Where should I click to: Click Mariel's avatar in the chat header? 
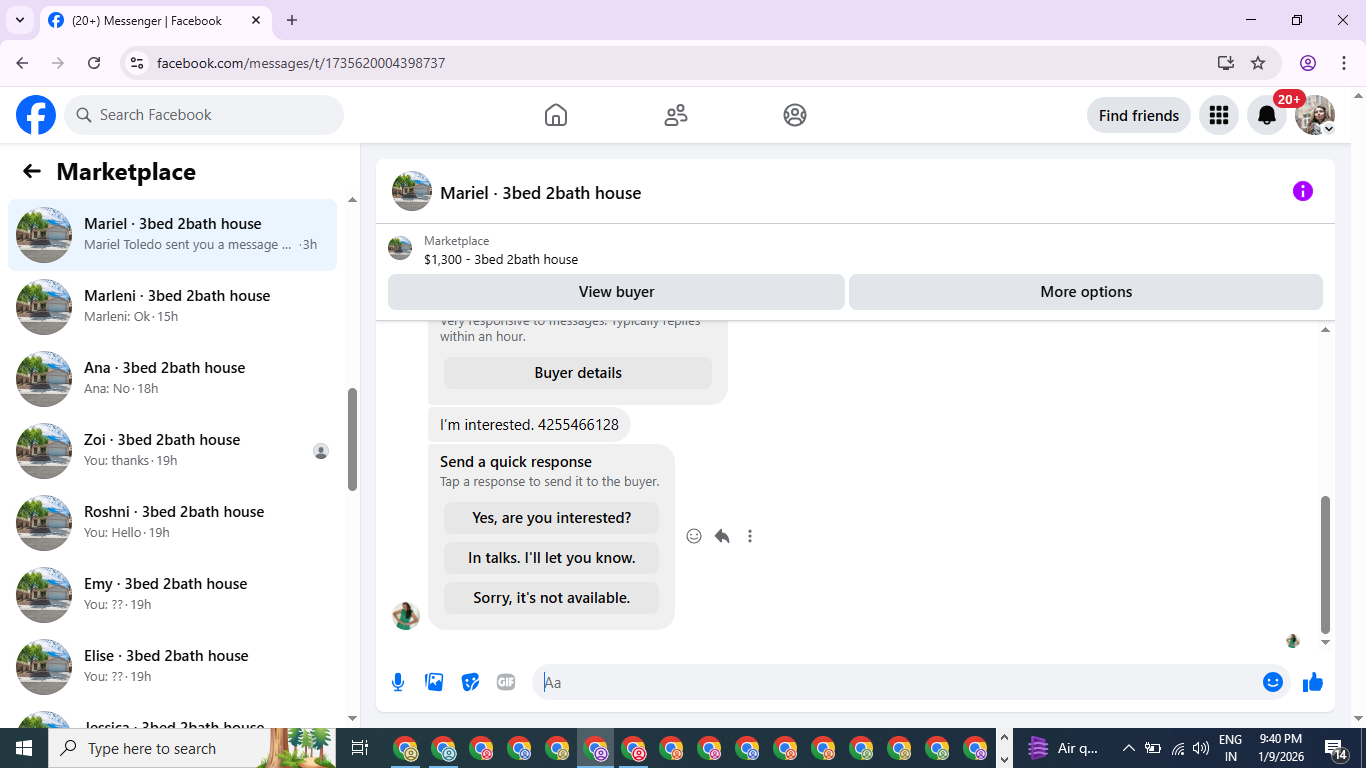(412, 191)
